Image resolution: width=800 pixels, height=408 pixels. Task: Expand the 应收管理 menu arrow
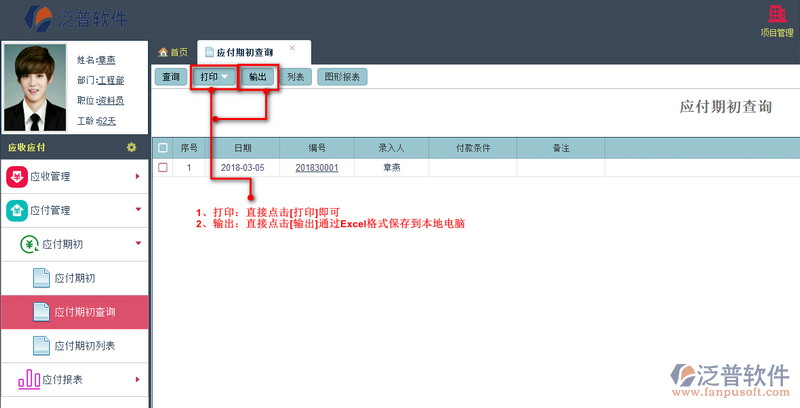pyautogui.click(x=137, y=177)
